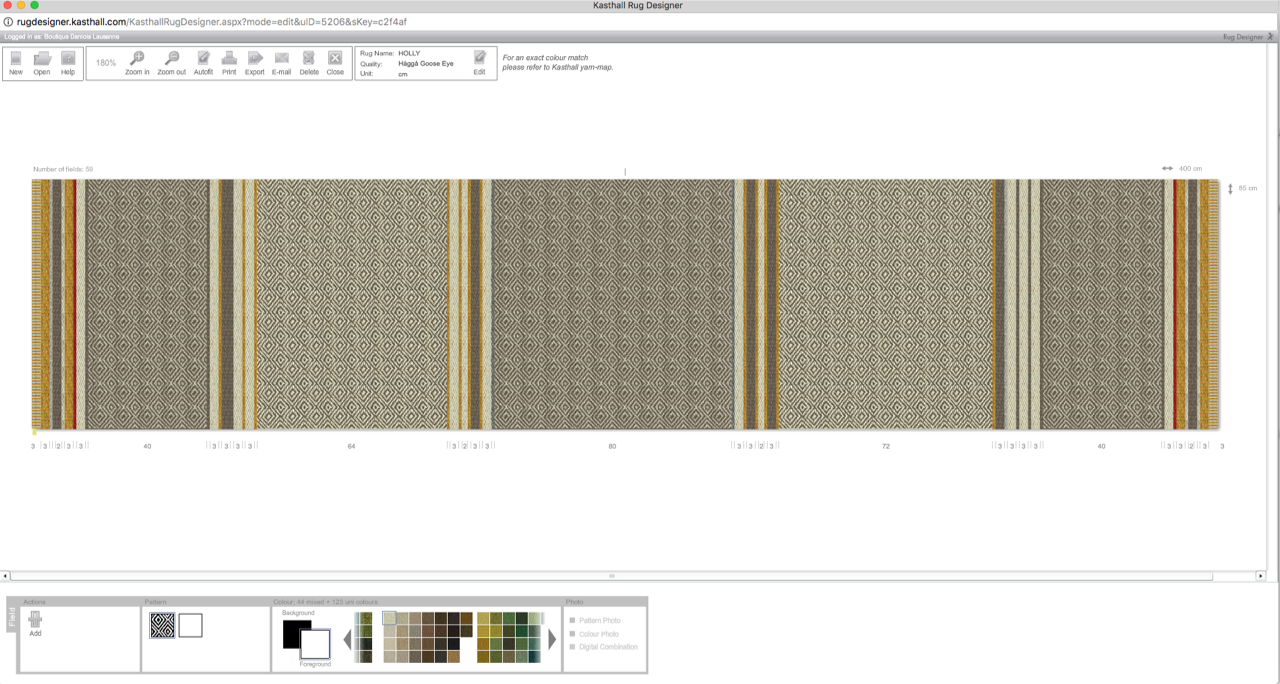Click the scrollbar's left arrow button
The image size is (1280, 684).
coord(5,576)
